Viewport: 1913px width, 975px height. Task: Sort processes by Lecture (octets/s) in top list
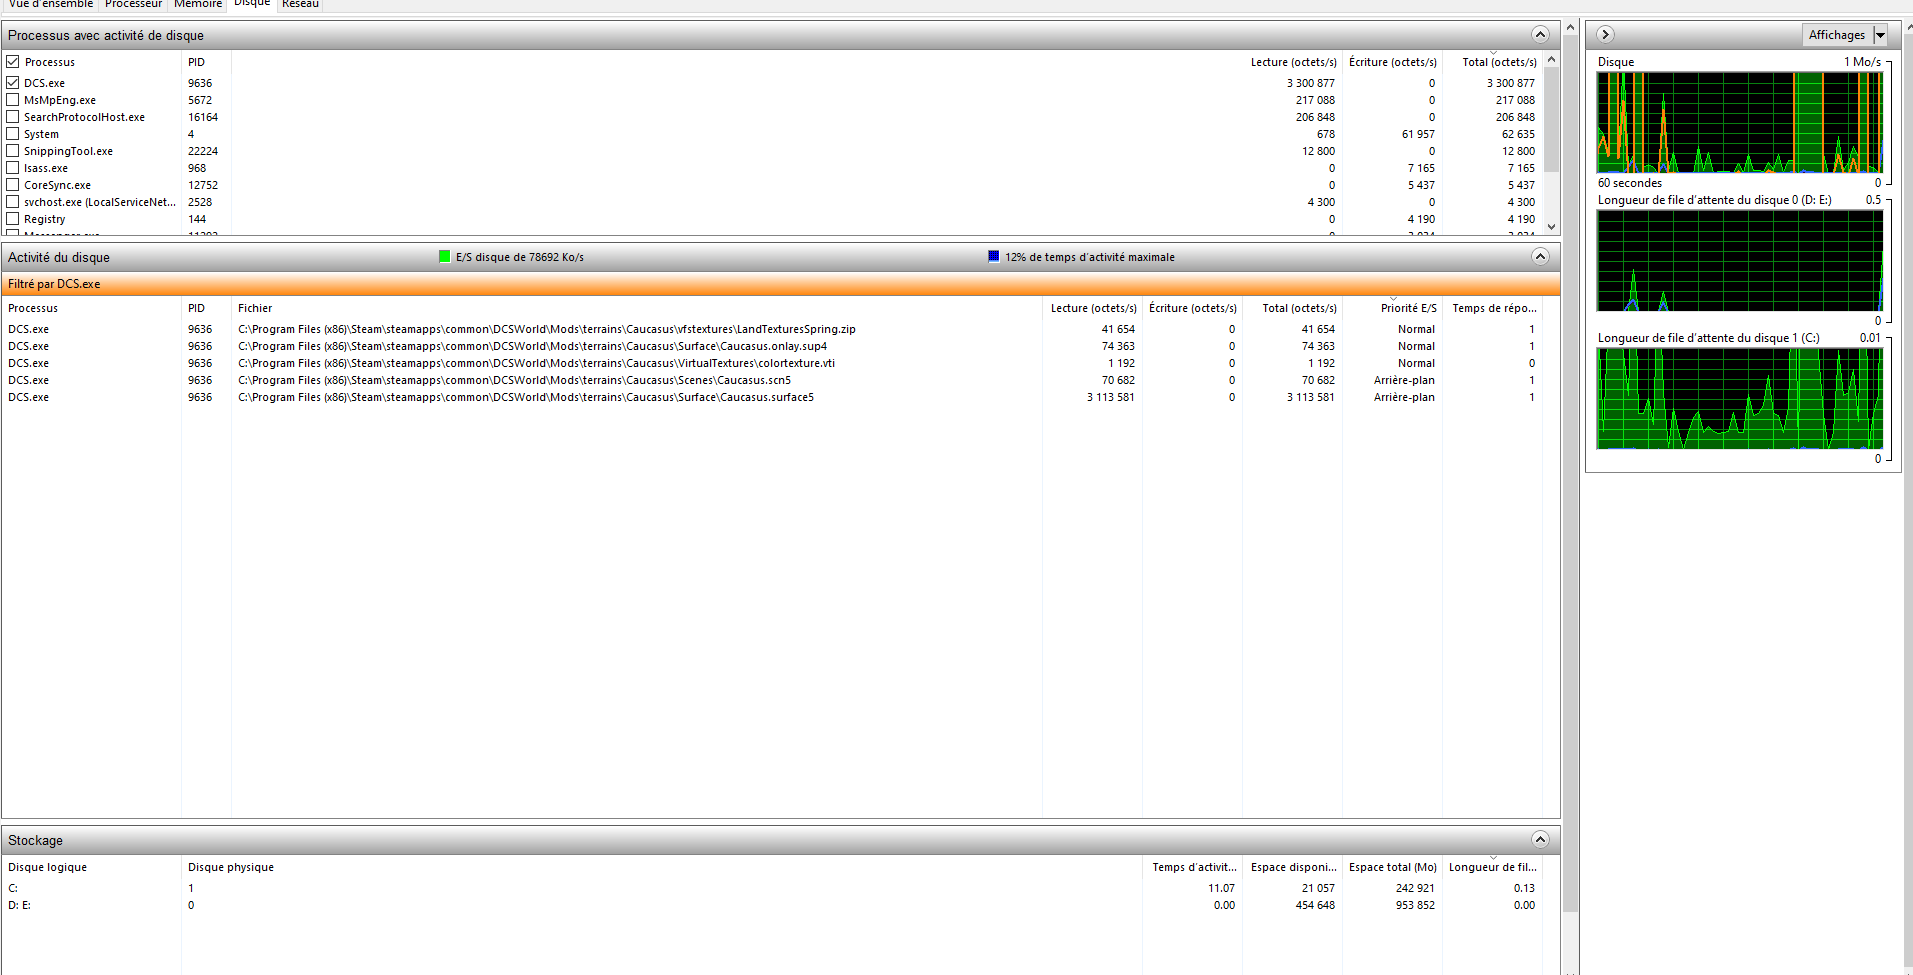pos(1292,62)
